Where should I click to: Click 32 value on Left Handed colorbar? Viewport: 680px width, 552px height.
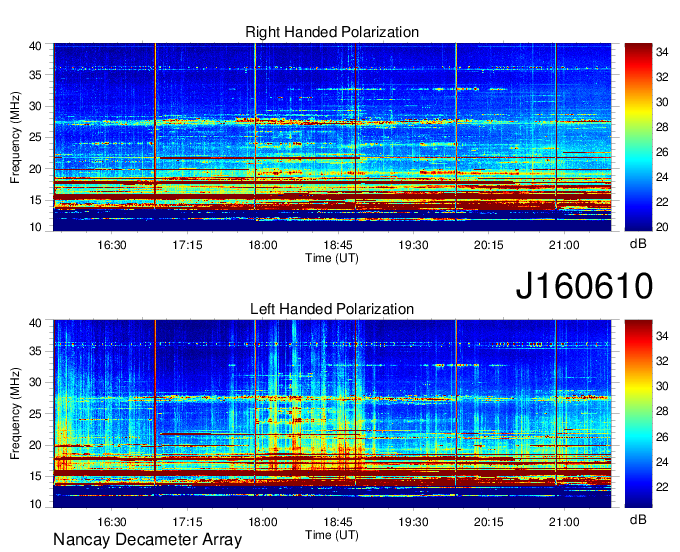662,361
